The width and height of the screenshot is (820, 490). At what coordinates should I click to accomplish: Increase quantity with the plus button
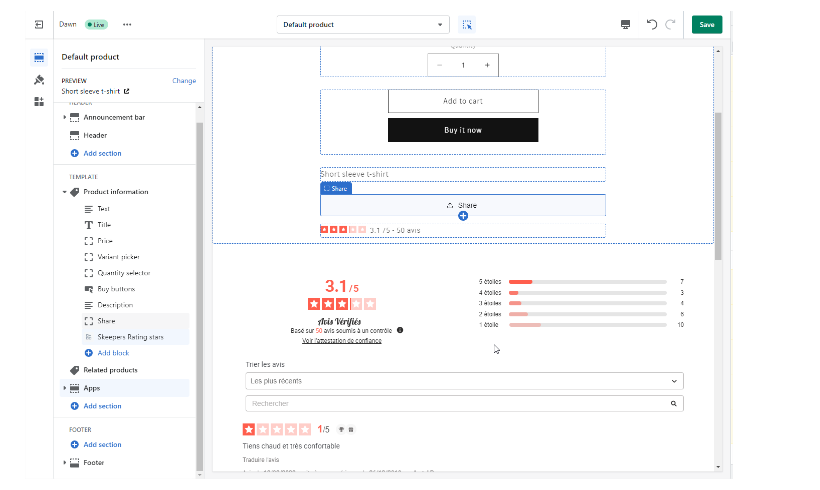click(487, 65)
